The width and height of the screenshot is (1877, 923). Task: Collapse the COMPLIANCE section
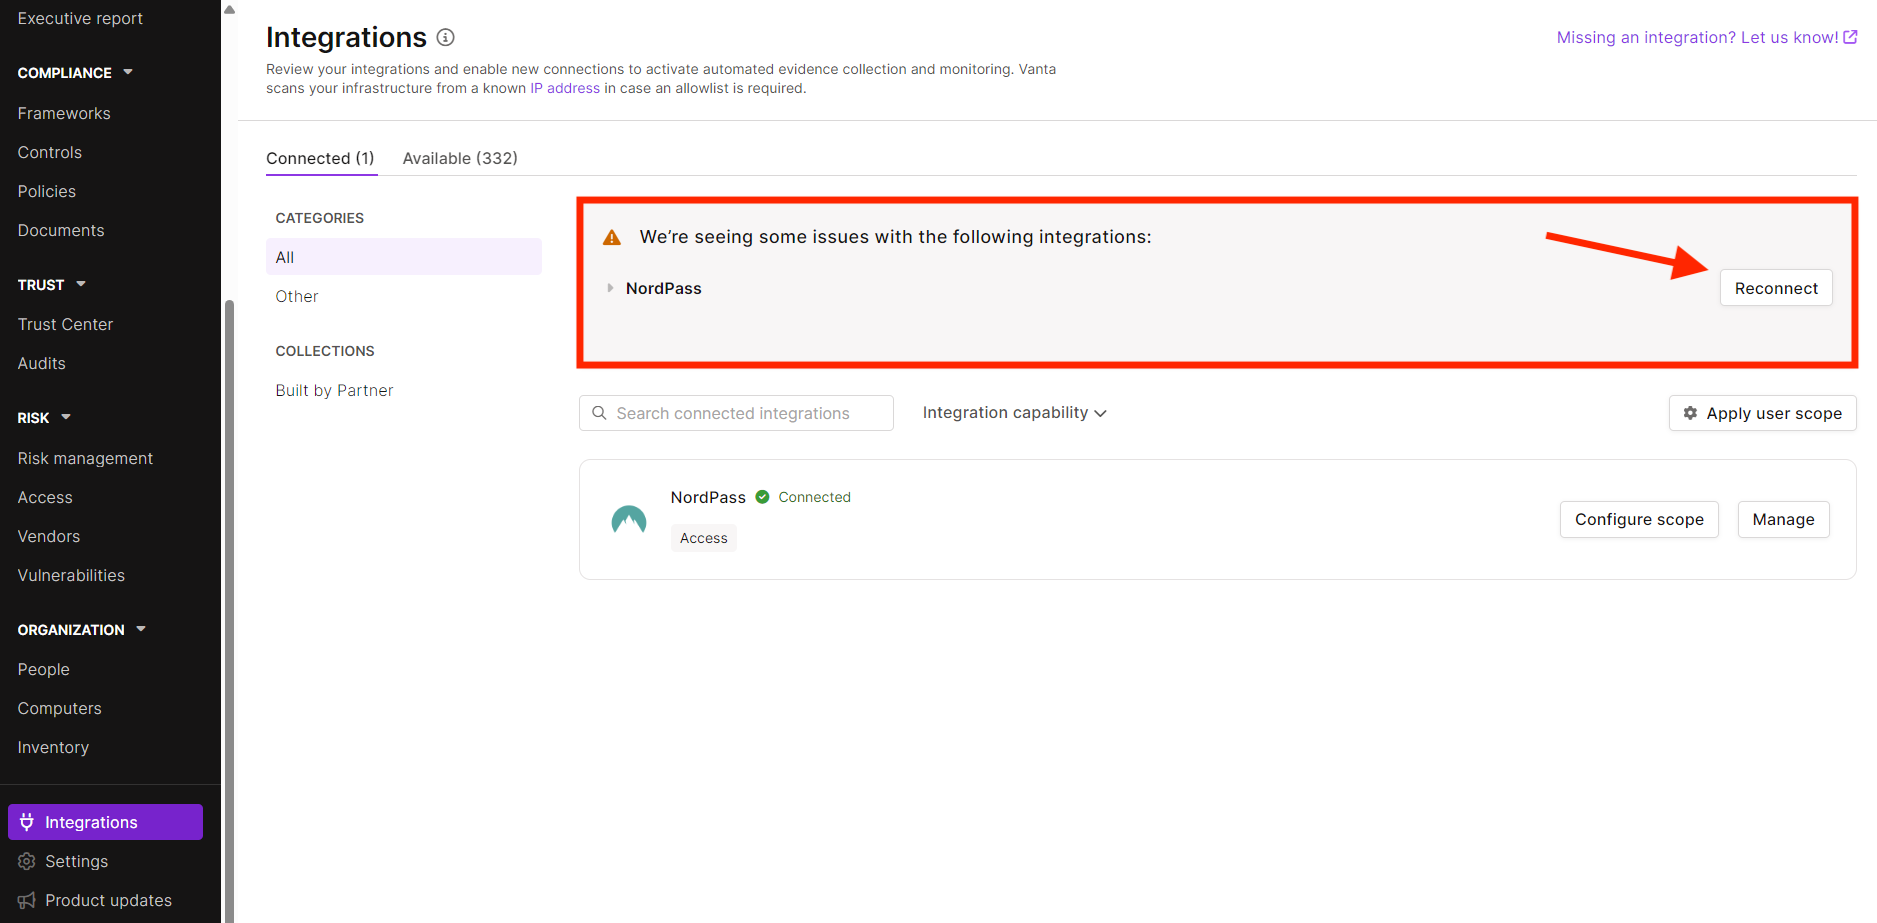pos(128,72)
